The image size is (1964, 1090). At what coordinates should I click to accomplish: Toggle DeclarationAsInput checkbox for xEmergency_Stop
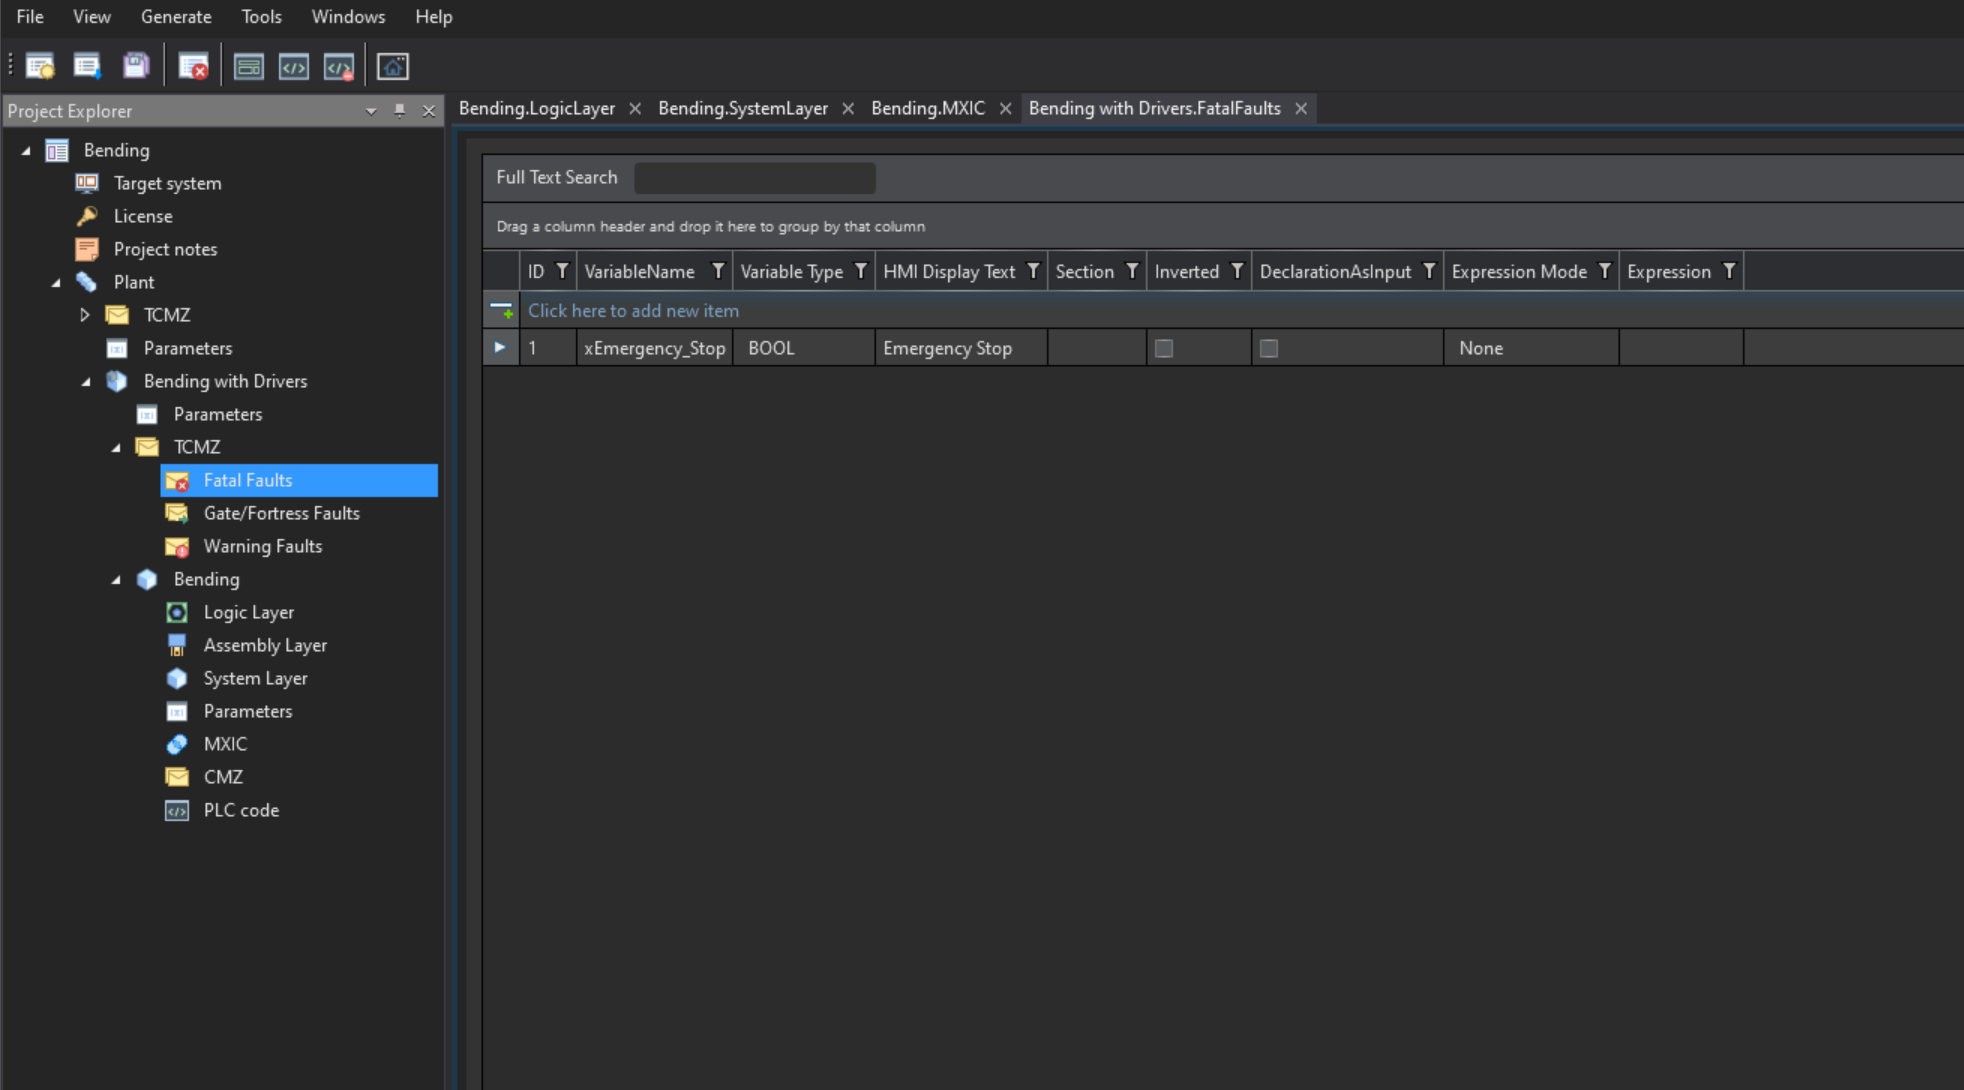pyautogui.click(x=1269, y=348)
